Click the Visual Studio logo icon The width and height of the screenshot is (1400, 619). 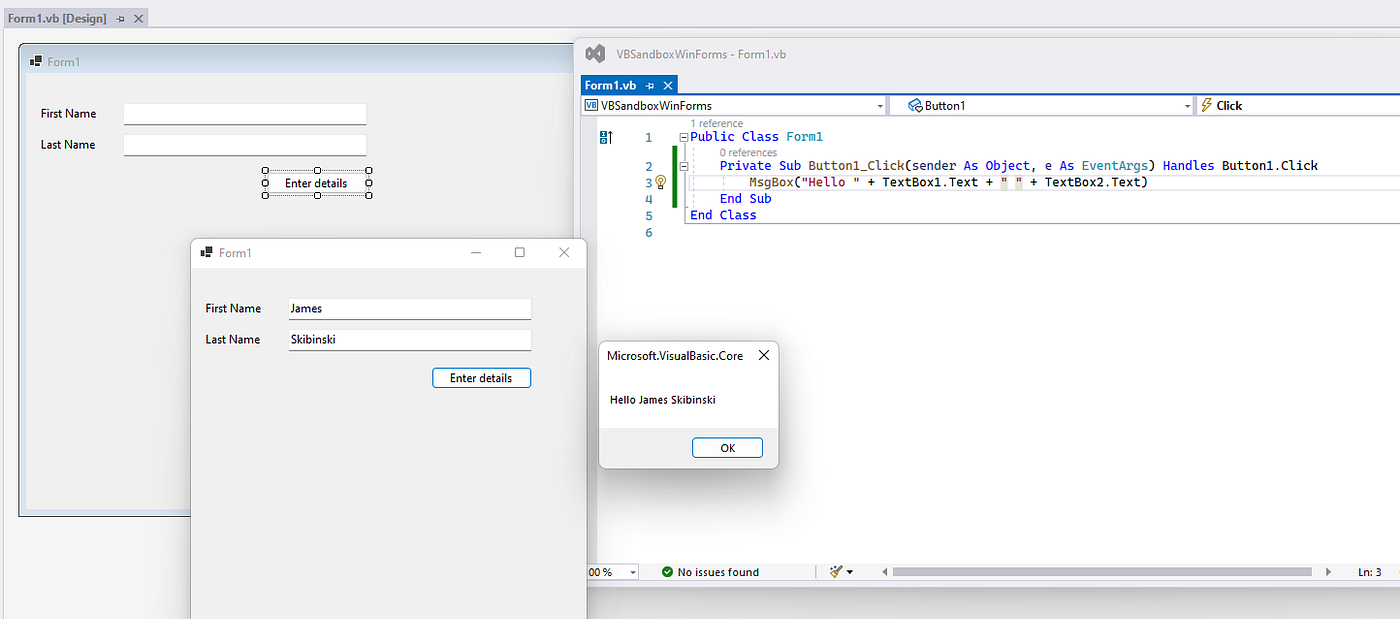tap(595, 54)
